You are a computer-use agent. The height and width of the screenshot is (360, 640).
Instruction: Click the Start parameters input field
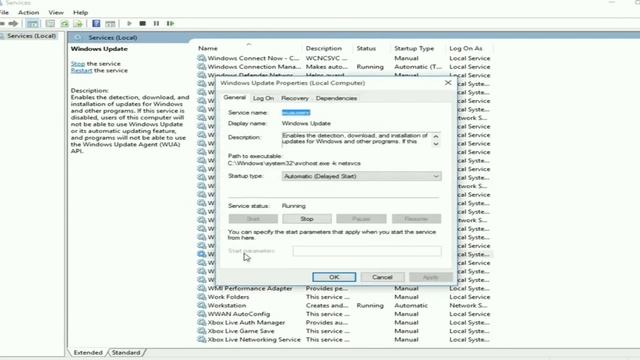367,251
